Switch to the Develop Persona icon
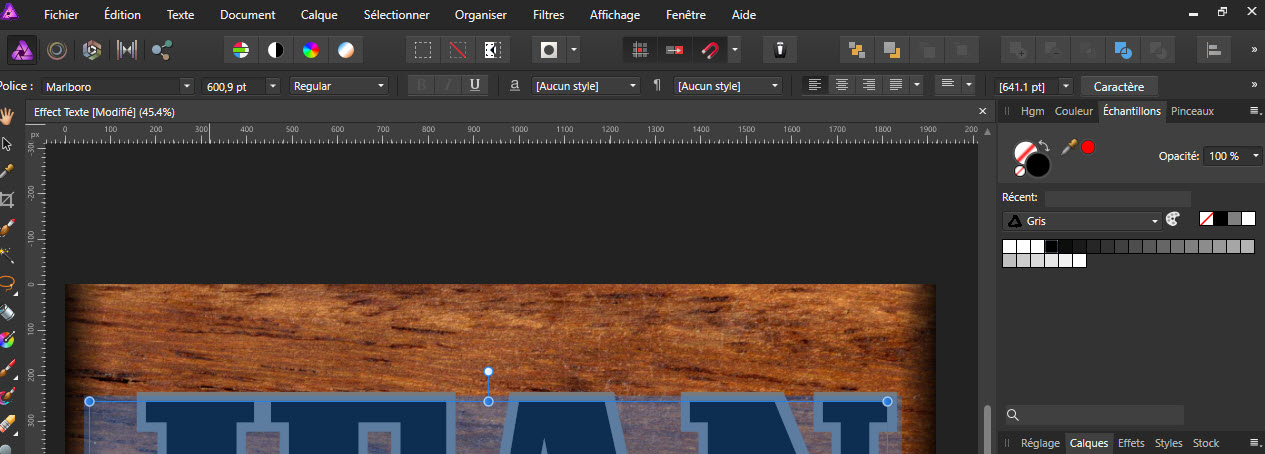This screenshot has height=454, width=1265. 92,49
